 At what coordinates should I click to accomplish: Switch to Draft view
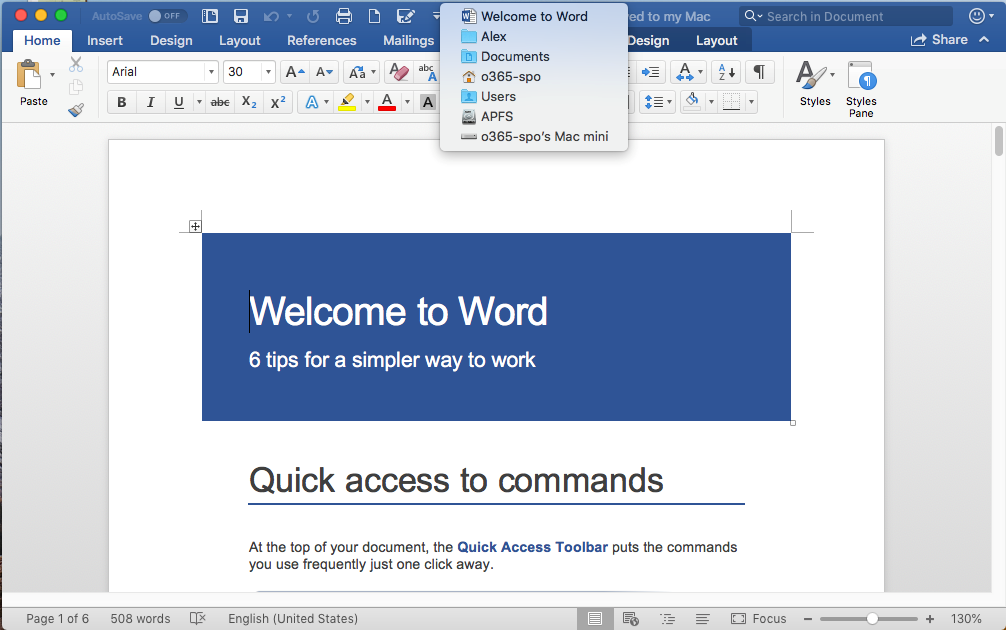pyautogui.click(x=703, y=618)
